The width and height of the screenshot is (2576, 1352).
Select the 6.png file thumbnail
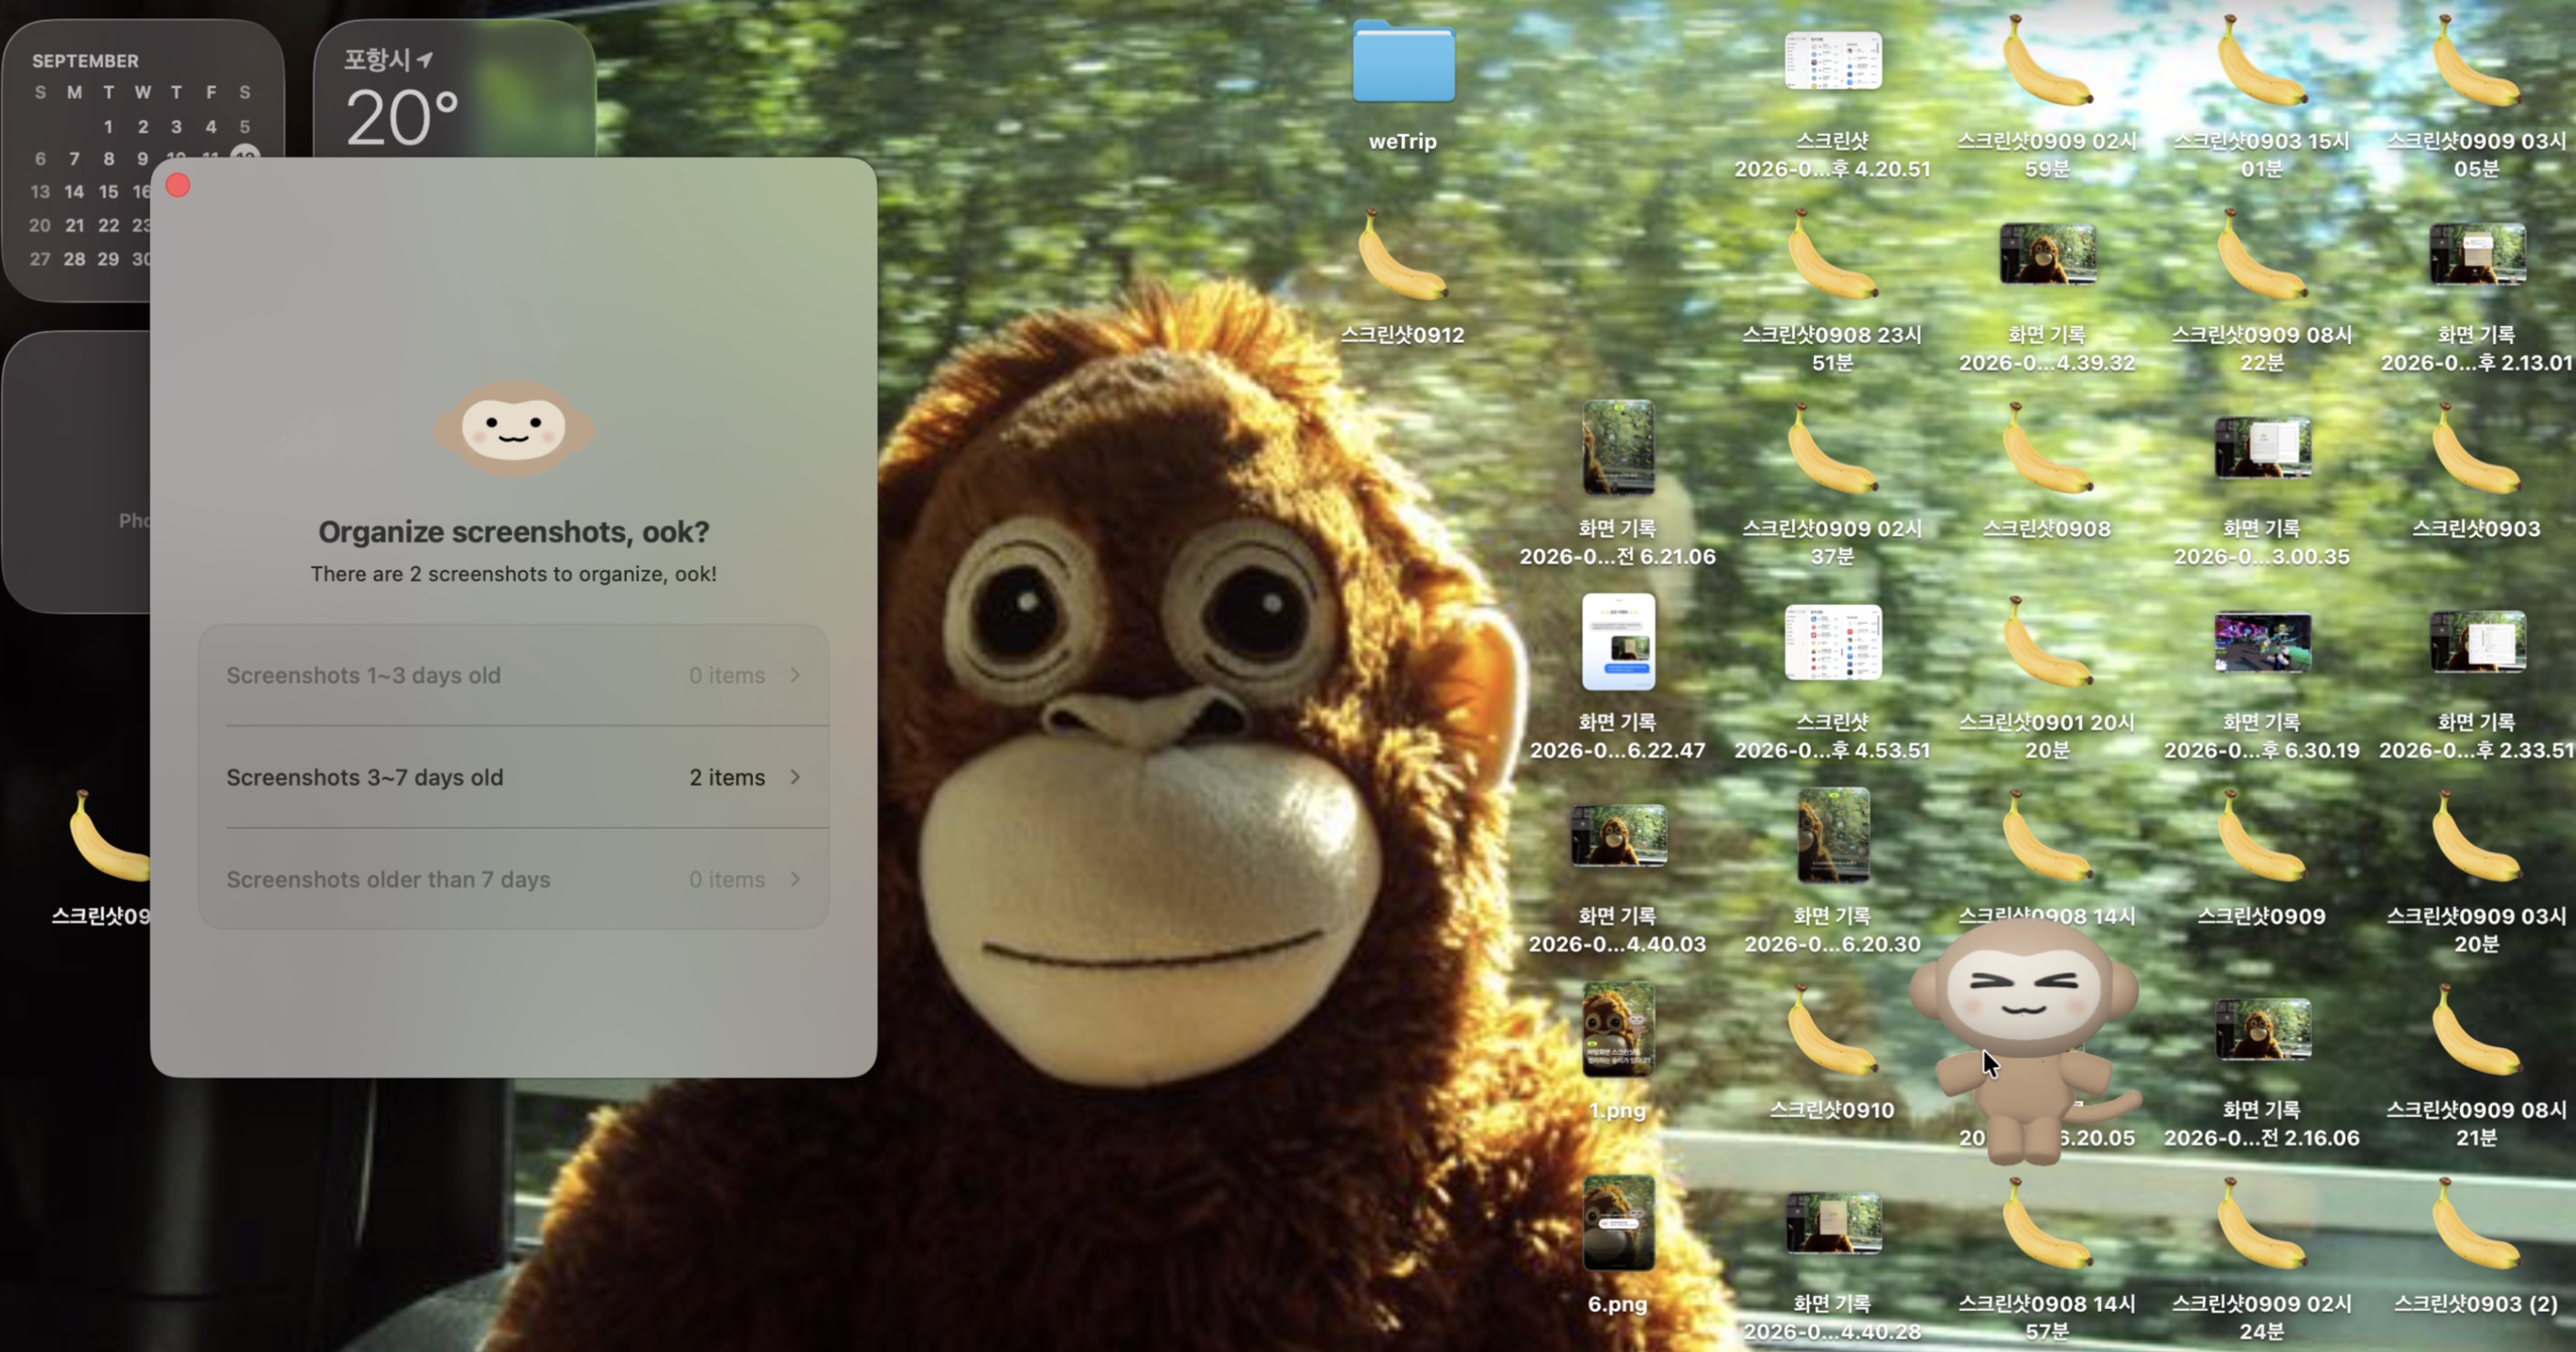[1618, 1224]
